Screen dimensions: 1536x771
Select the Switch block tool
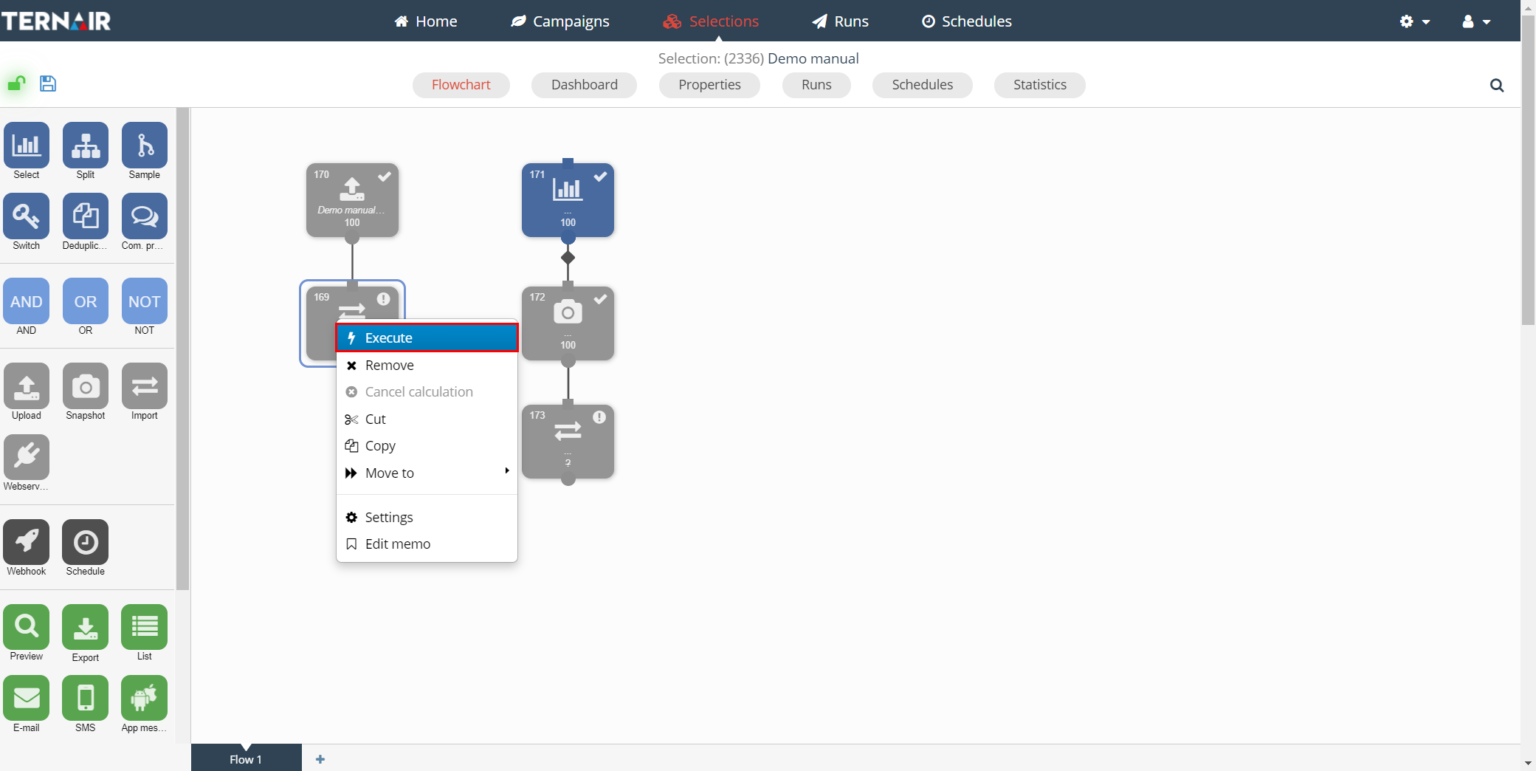pyautogui.click(x=26, y=216)
